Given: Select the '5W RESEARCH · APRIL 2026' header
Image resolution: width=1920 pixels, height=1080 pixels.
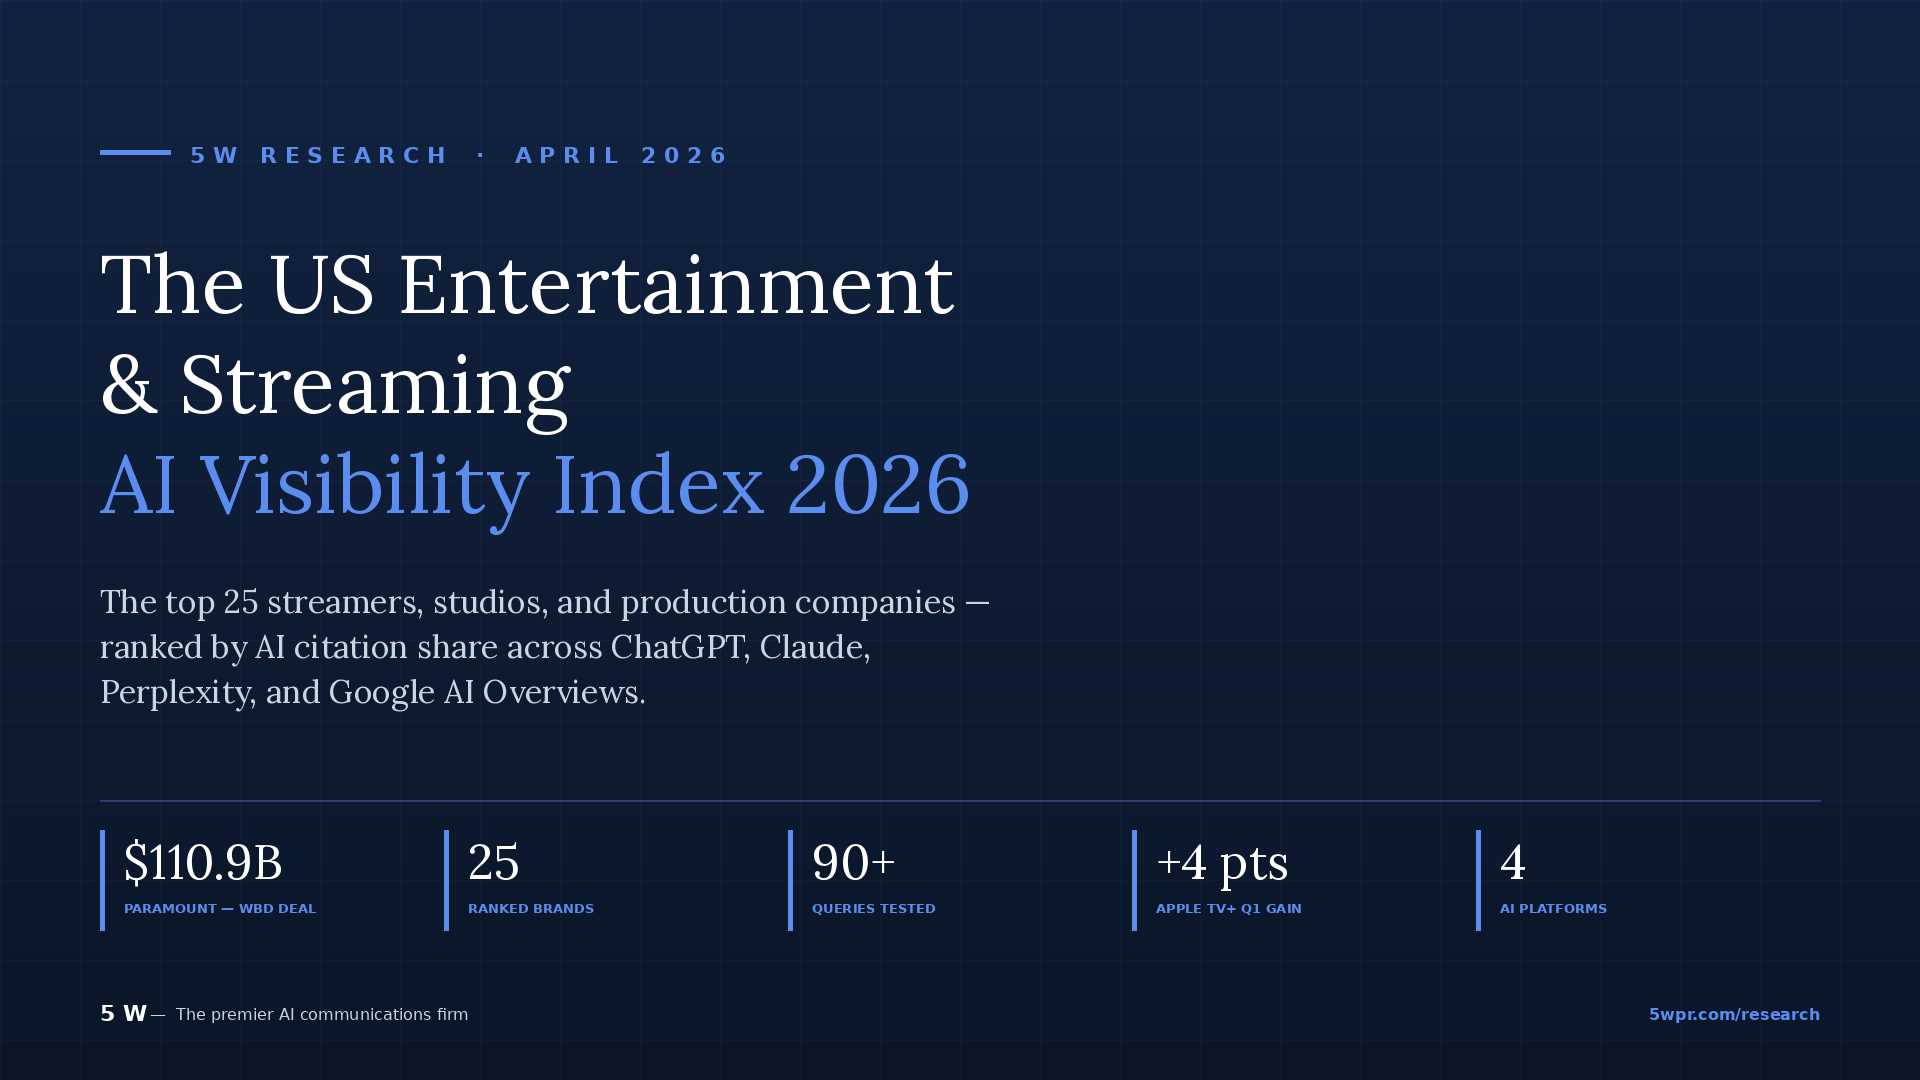Looking at the screenshot, I should point(460,156).
